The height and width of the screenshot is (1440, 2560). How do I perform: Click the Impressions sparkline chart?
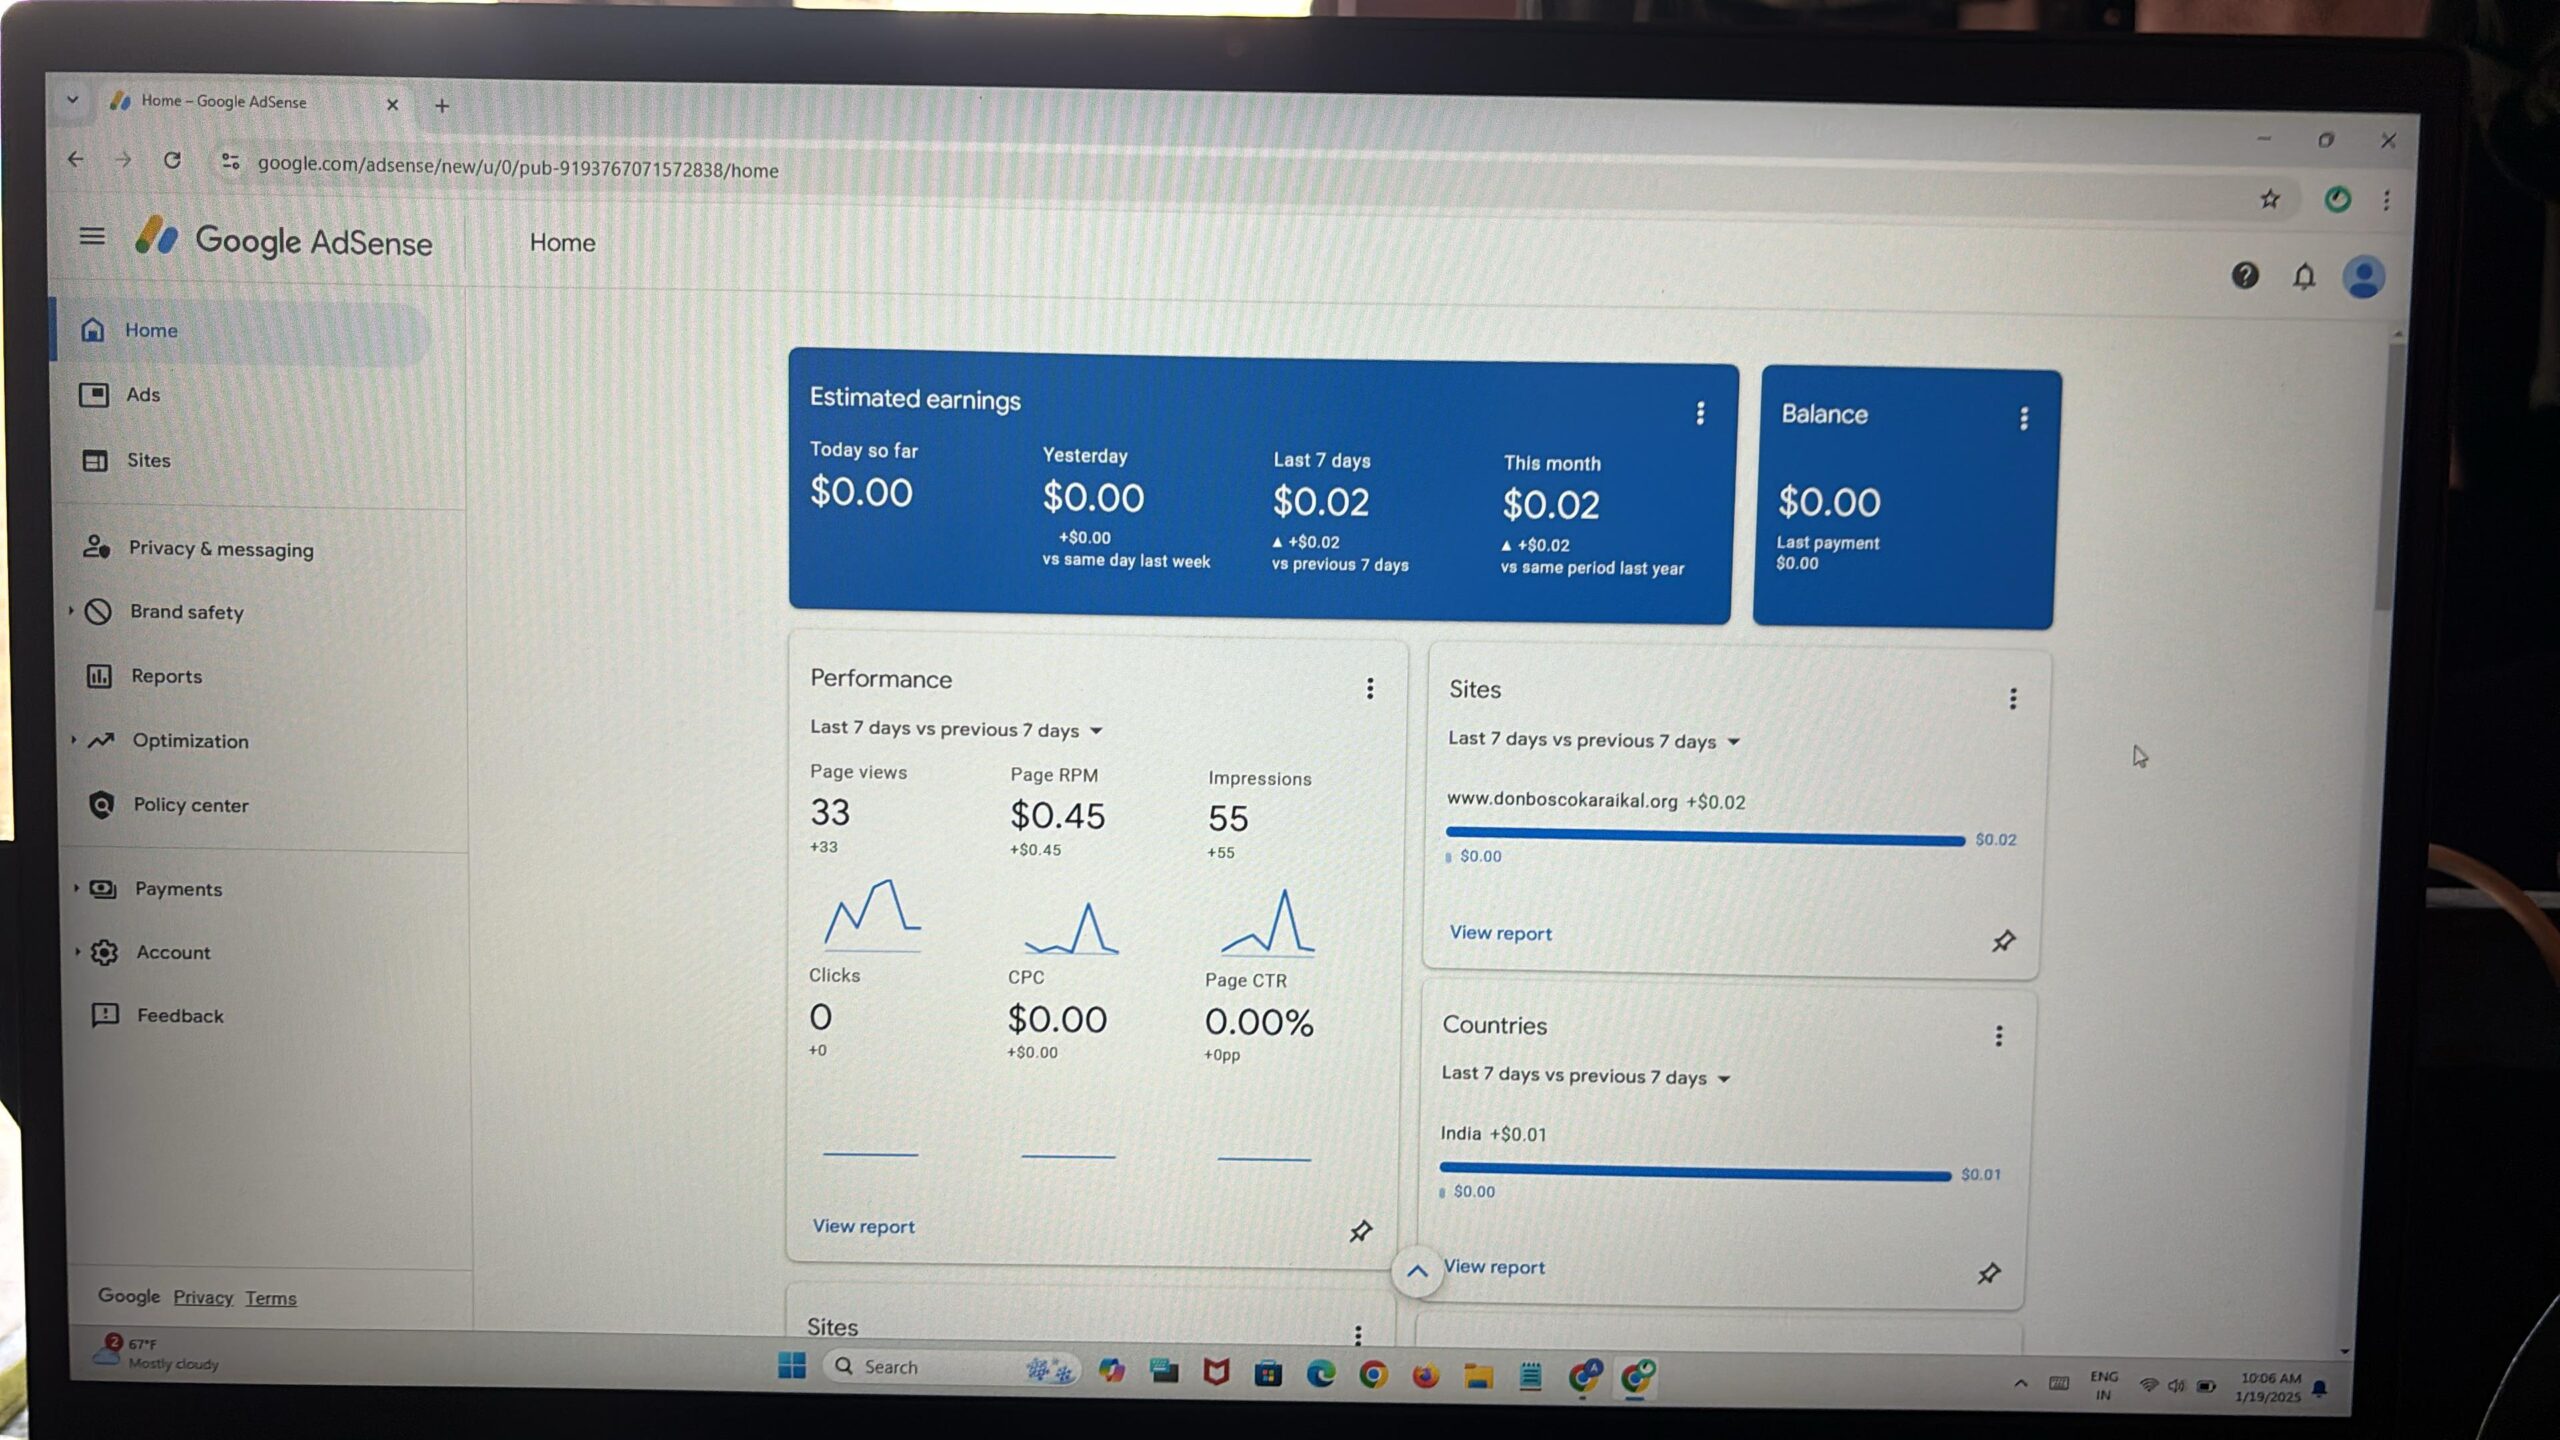(x=1267, y=922)
